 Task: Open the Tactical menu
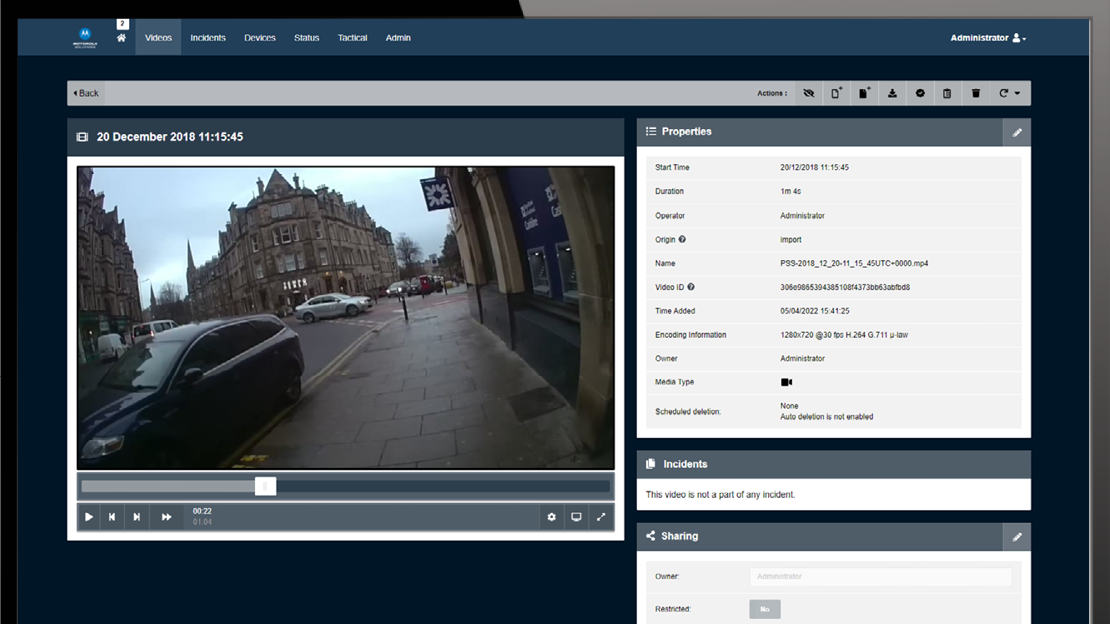[352, 38]
